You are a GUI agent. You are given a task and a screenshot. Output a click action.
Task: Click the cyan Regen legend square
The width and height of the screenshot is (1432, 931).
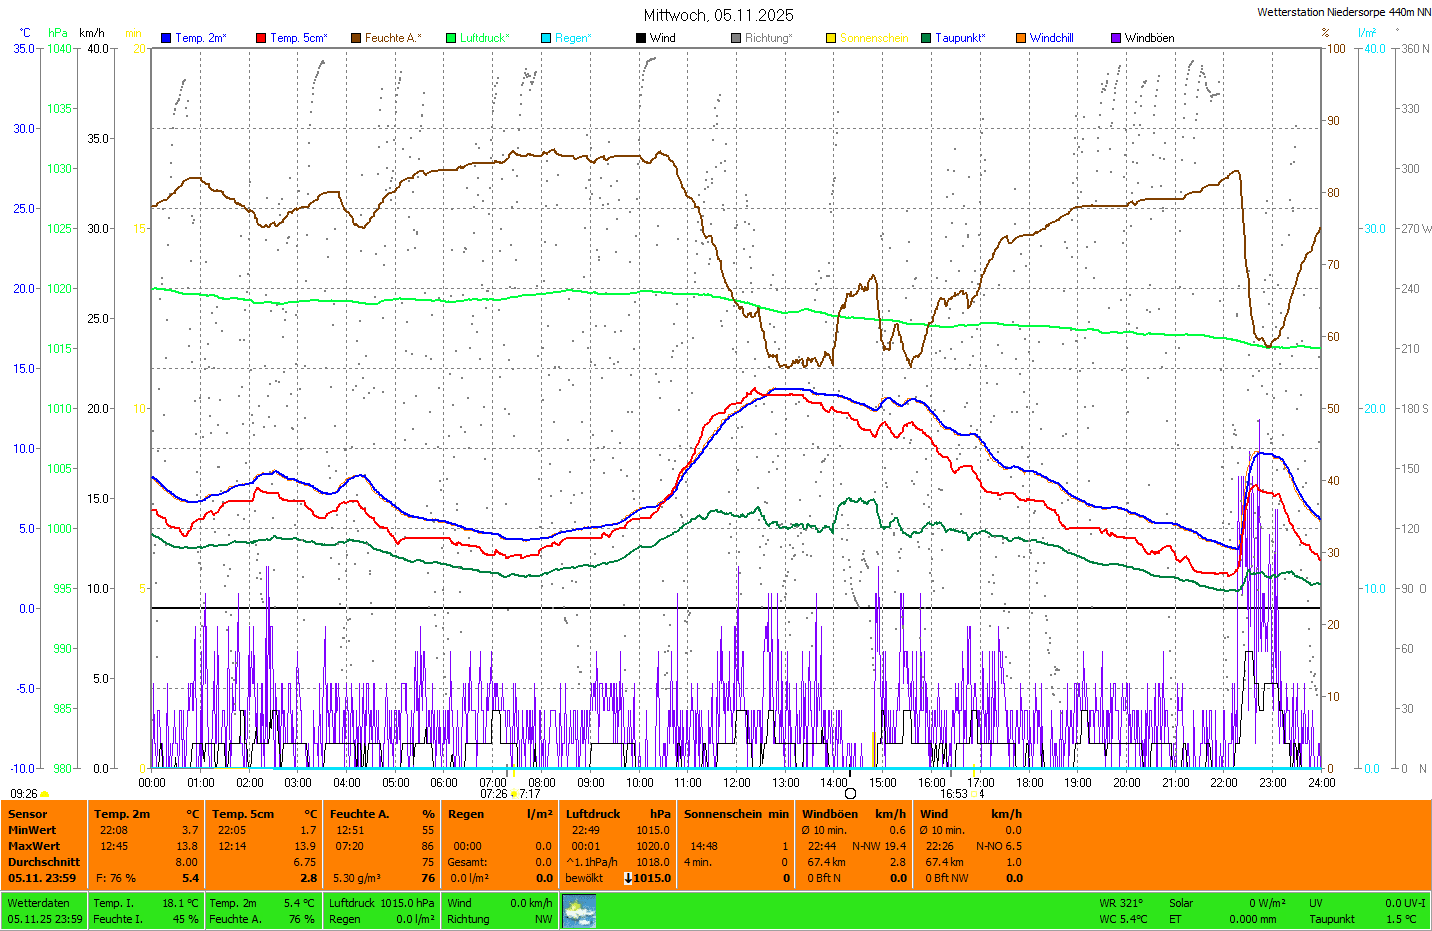(x=546, y=38)
